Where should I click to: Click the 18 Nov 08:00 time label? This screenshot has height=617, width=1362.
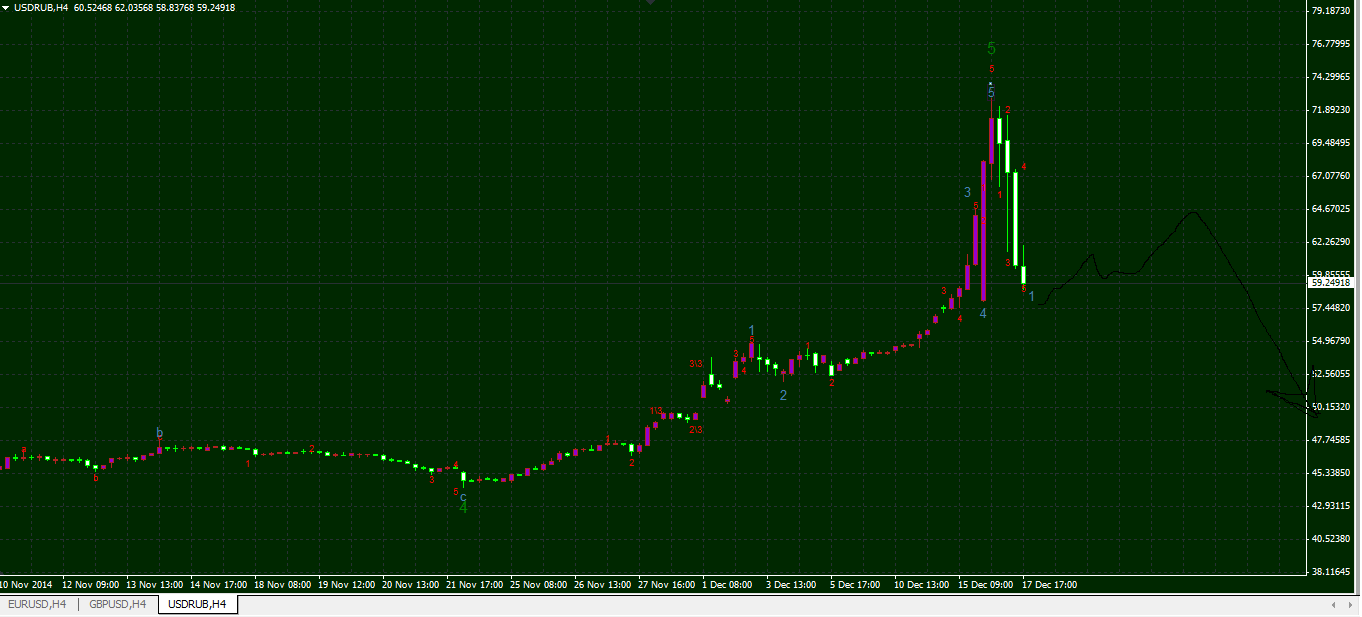pos(283,584)
